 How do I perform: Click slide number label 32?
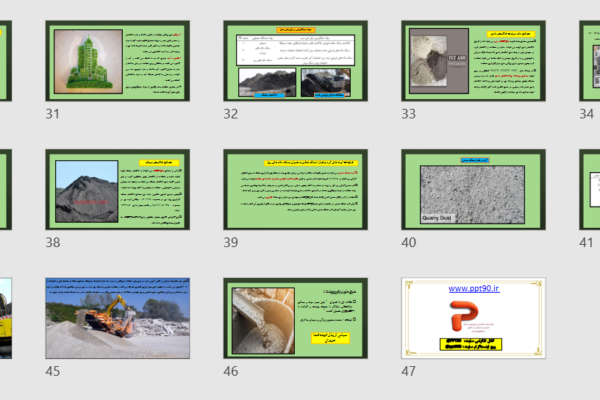click(231, 114)
